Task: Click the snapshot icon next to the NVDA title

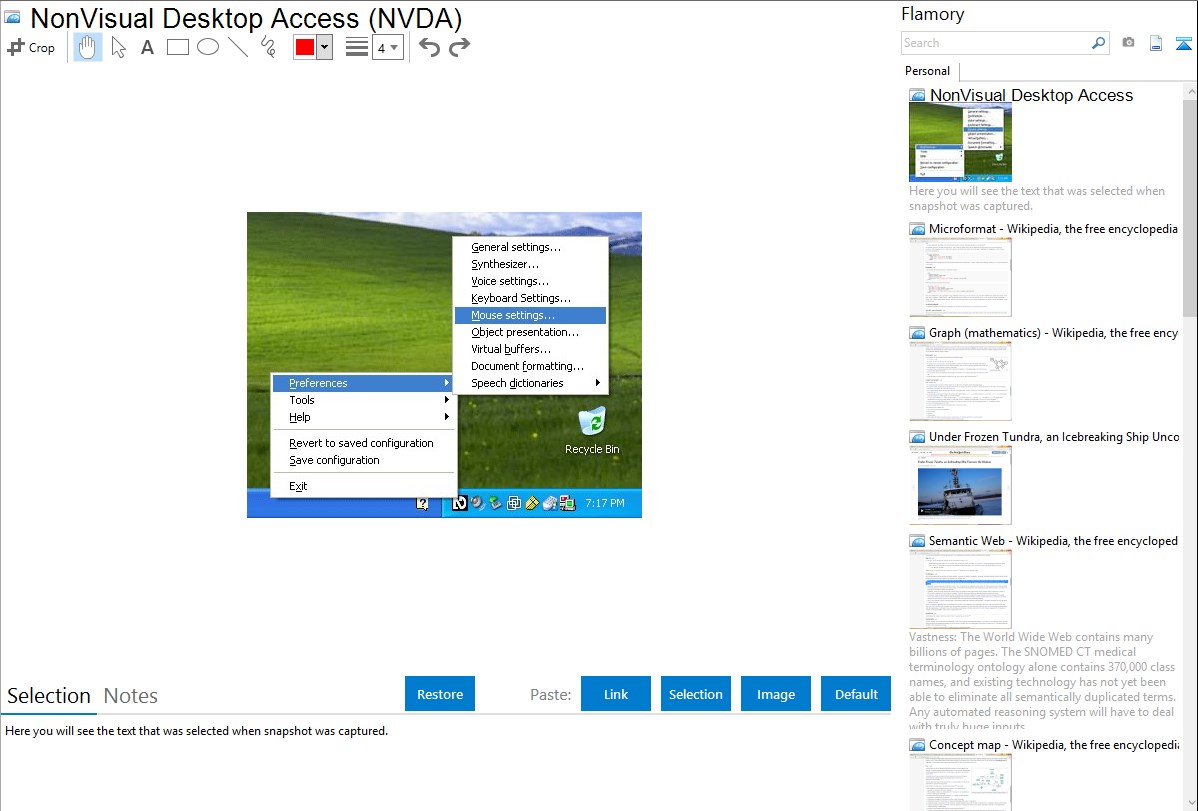Action: (12, 17)
